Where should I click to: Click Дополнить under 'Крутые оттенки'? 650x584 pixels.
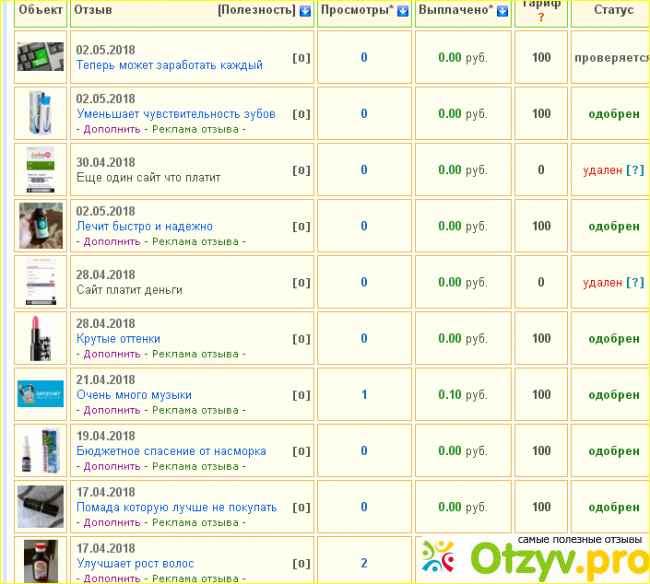[x=112, y=354]
